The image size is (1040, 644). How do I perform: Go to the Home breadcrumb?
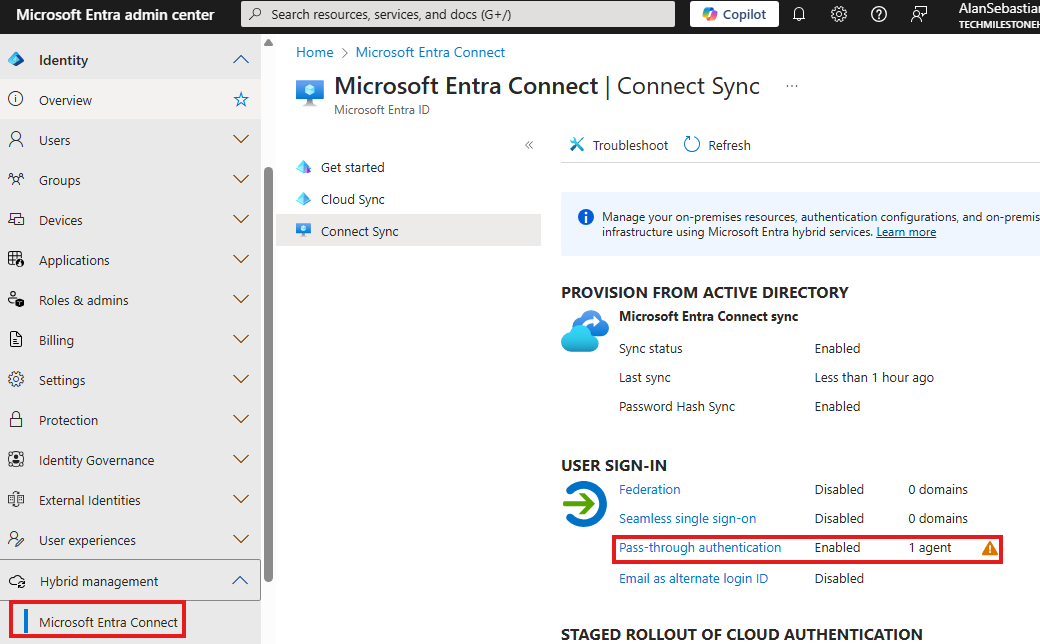click(314, 52)
